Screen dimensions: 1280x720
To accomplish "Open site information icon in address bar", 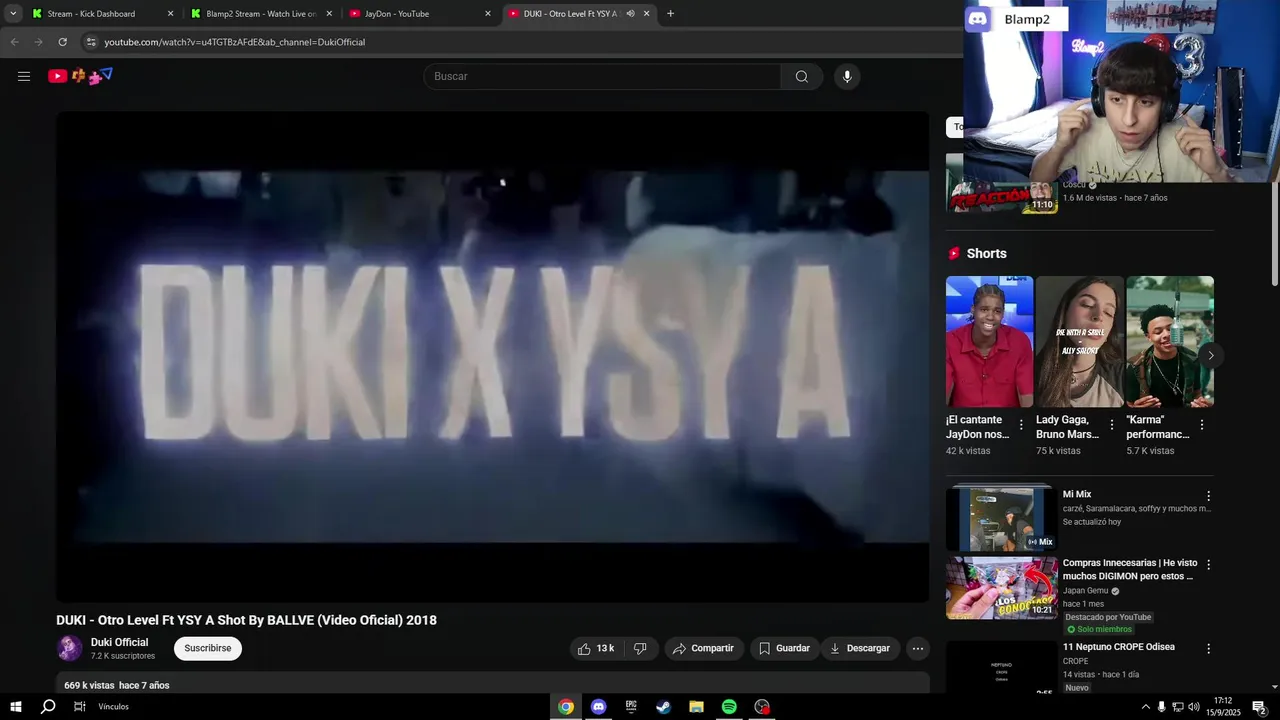I will click(x=91, y=42).
